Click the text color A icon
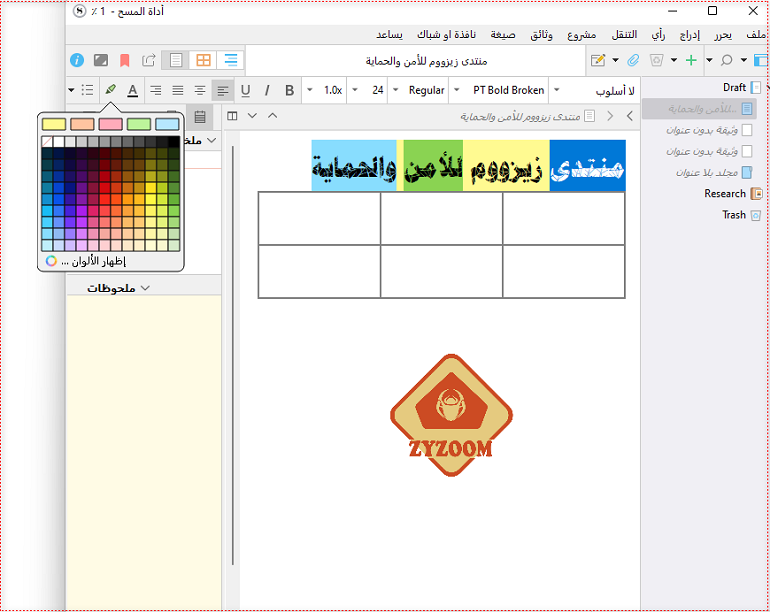The height and width of the screenshot is (612, 770). (132, 90)
